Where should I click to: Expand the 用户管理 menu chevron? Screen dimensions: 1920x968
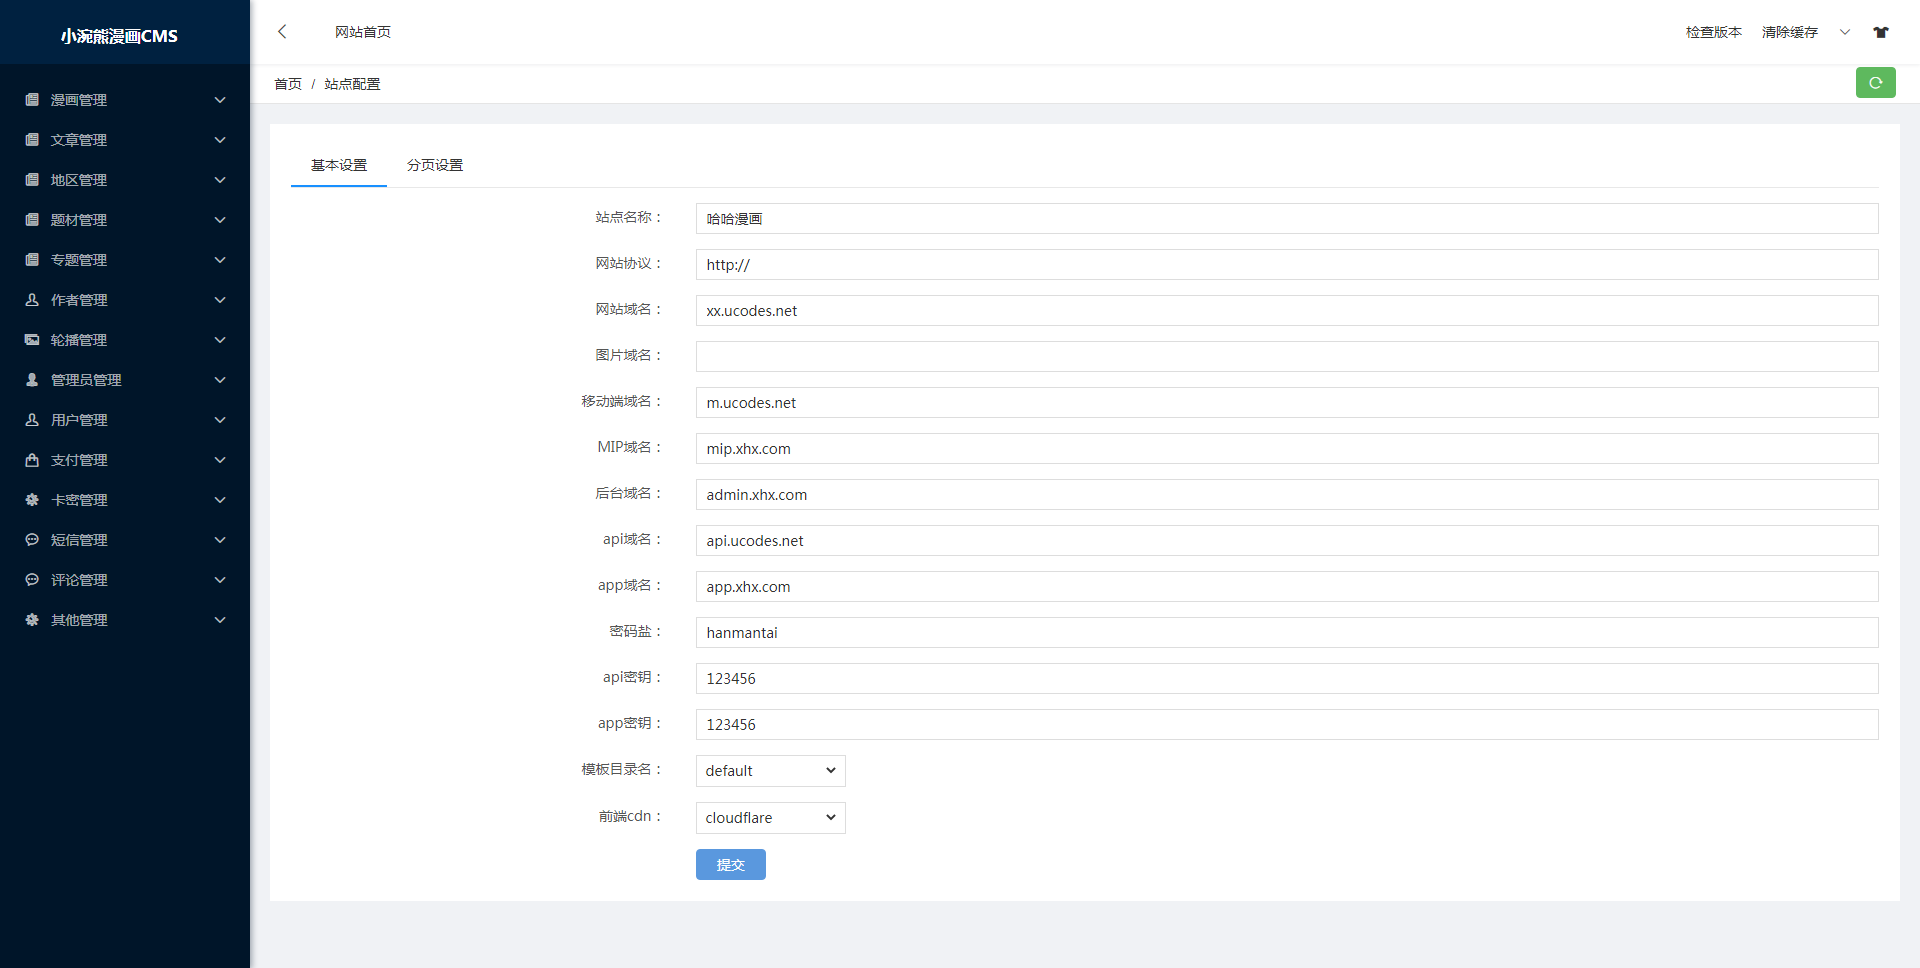(x=220, y=420)
